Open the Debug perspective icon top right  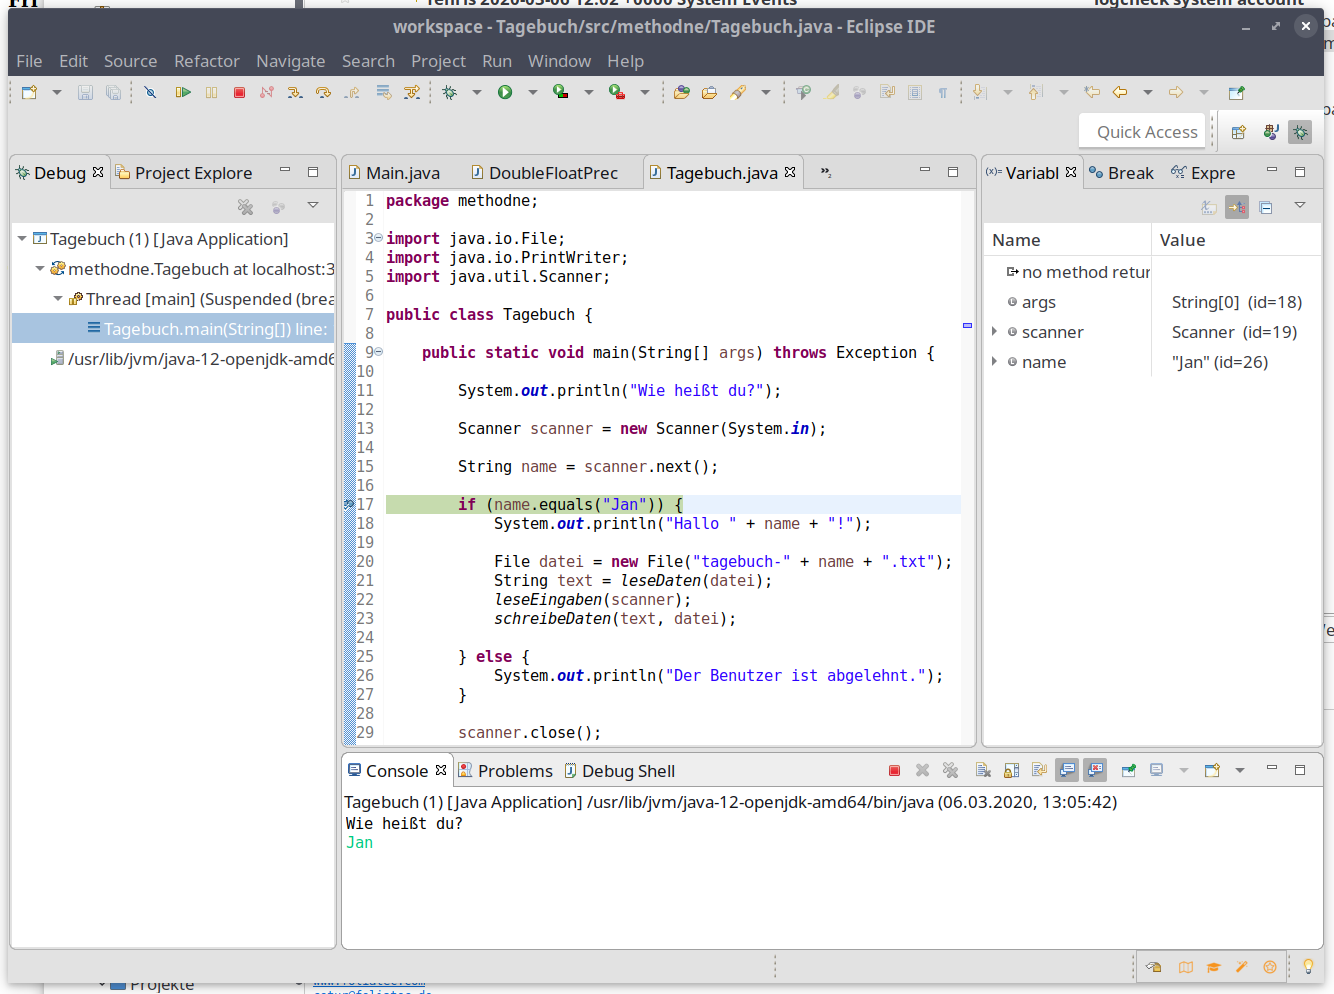coord(1299,131)
